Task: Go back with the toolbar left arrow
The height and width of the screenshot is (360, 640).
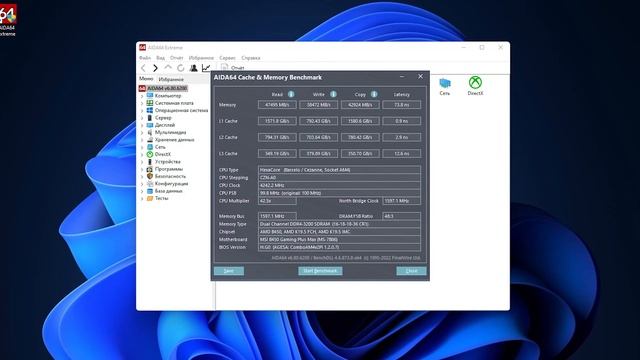Action: point(143,68)
